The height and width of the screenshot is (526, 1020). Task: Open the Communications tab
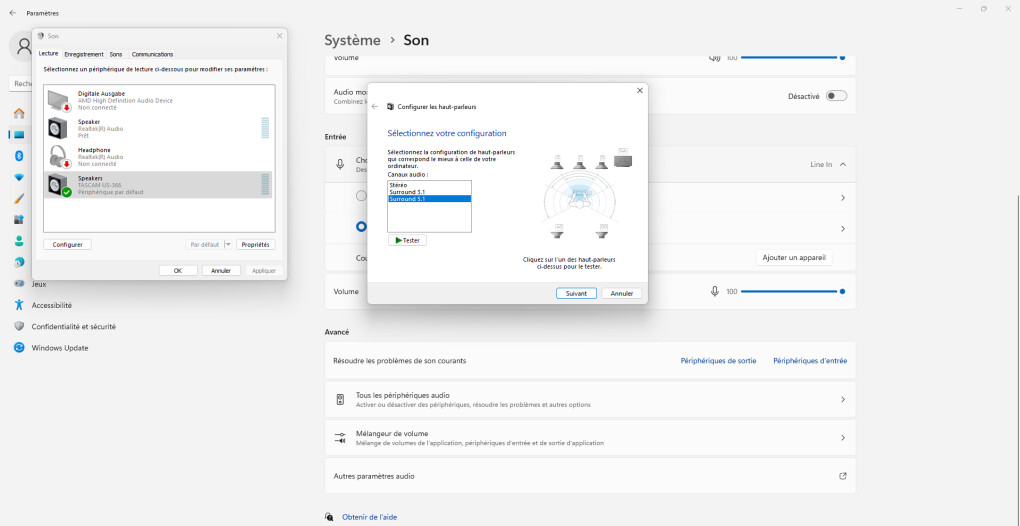152,54
